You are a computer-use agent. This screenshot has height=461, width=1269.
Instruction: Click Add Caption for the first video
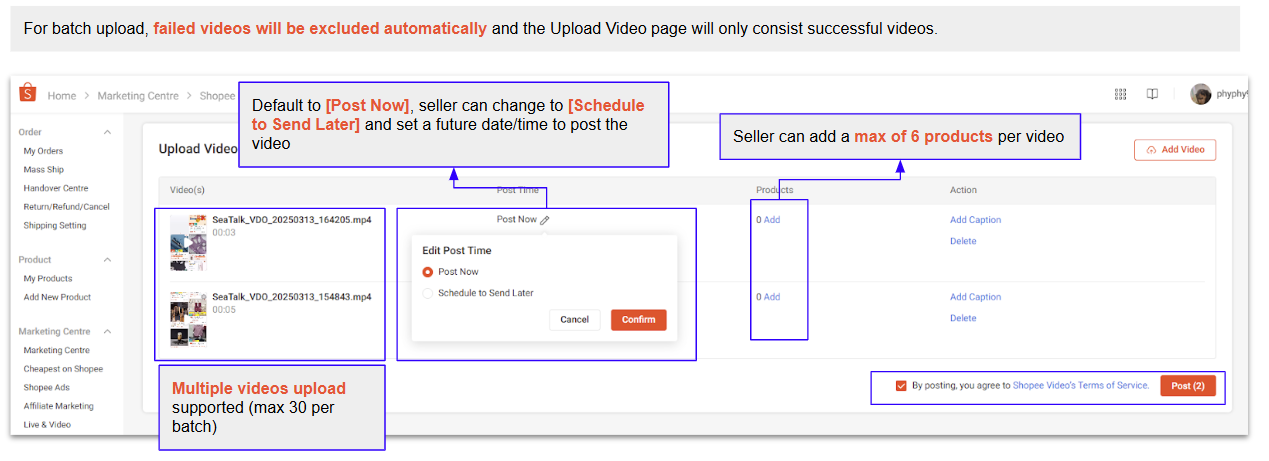click(975, 220)
